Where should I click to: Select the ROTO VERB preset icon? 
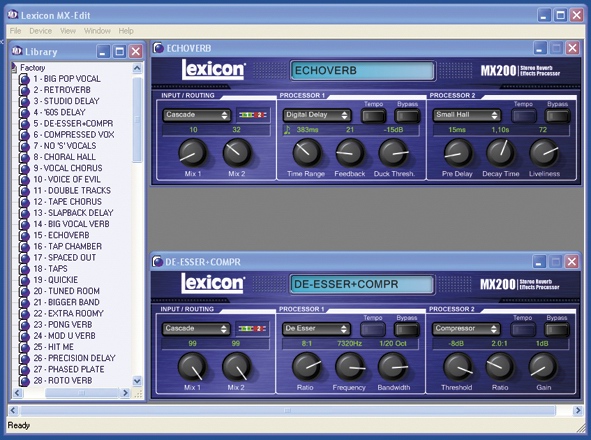tap(24, 381)
